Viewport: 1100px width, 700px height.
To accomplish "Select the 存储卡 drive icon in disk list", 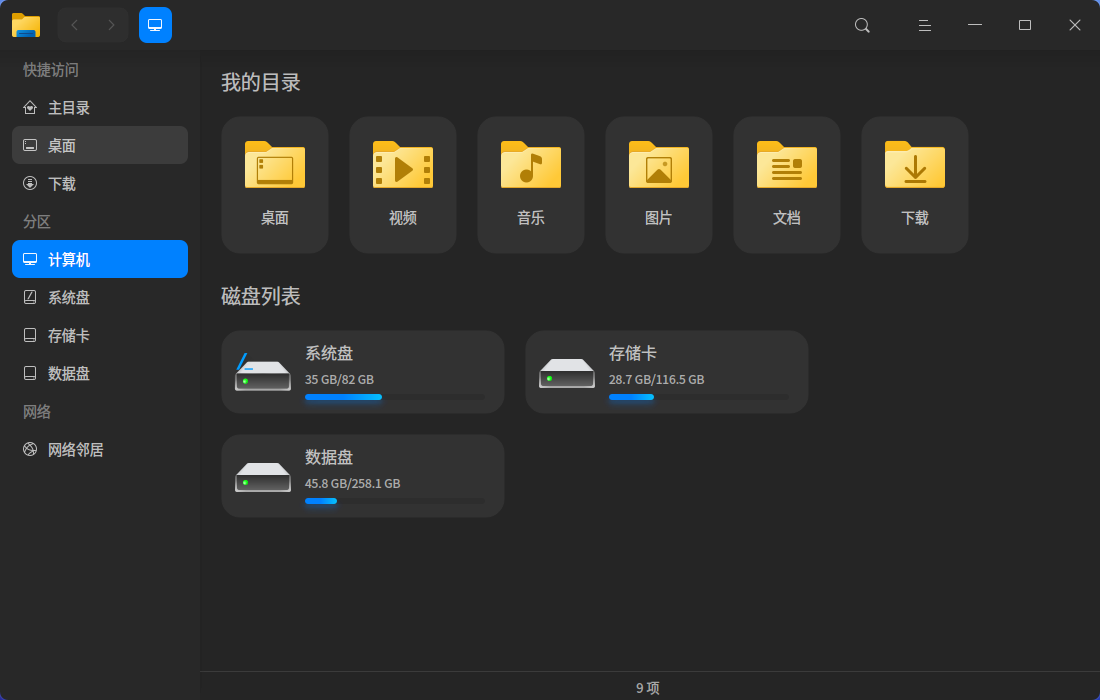I will click(567, 372).
